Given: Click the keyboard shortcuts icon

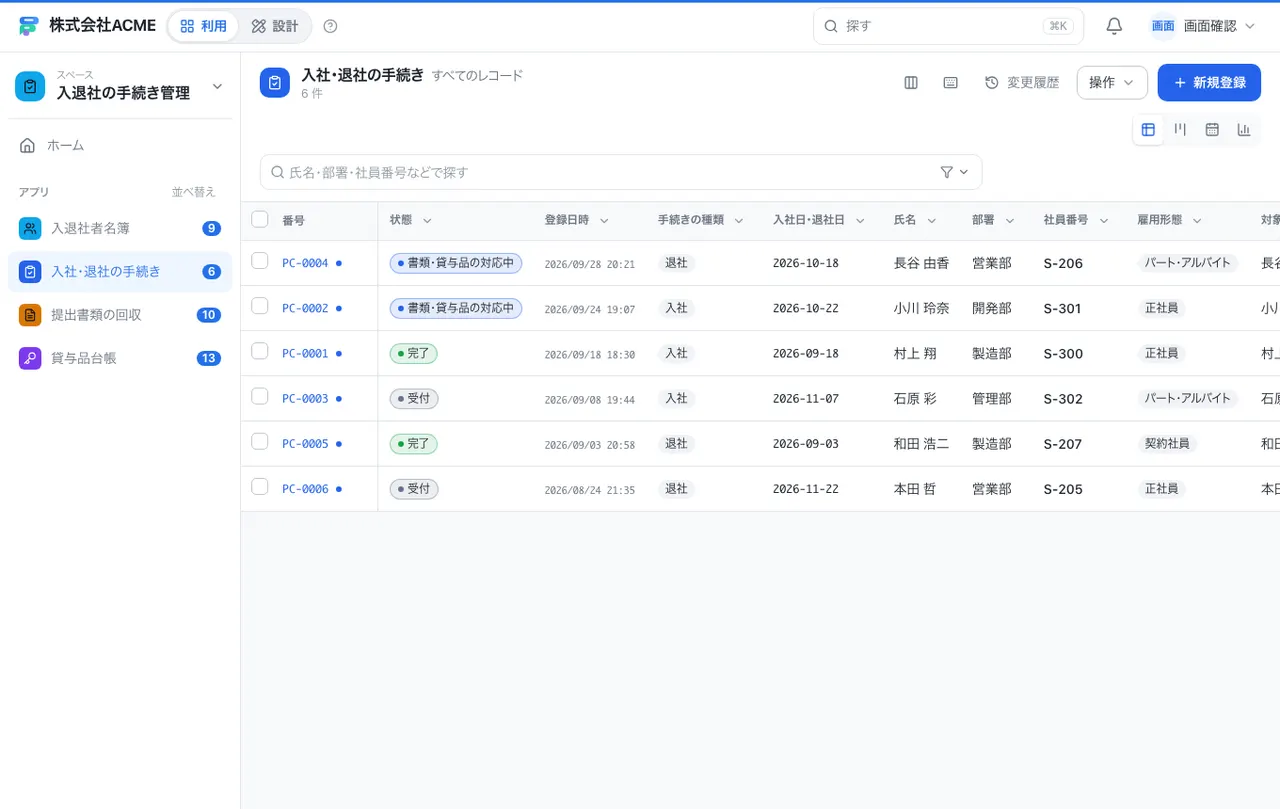Looking at the screenshot, I should click(x=951, y=83).
